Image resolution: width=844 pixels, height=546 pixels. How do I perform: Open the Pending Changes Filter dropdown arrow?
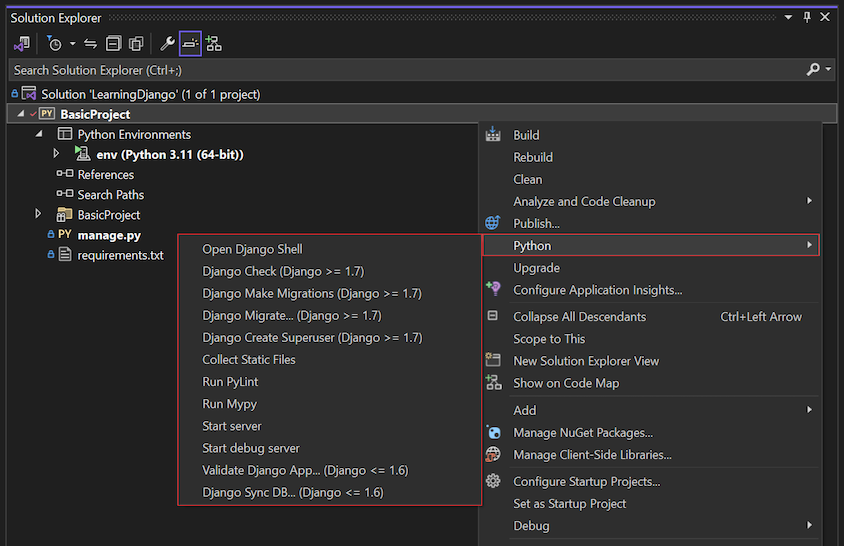point(72,44)
